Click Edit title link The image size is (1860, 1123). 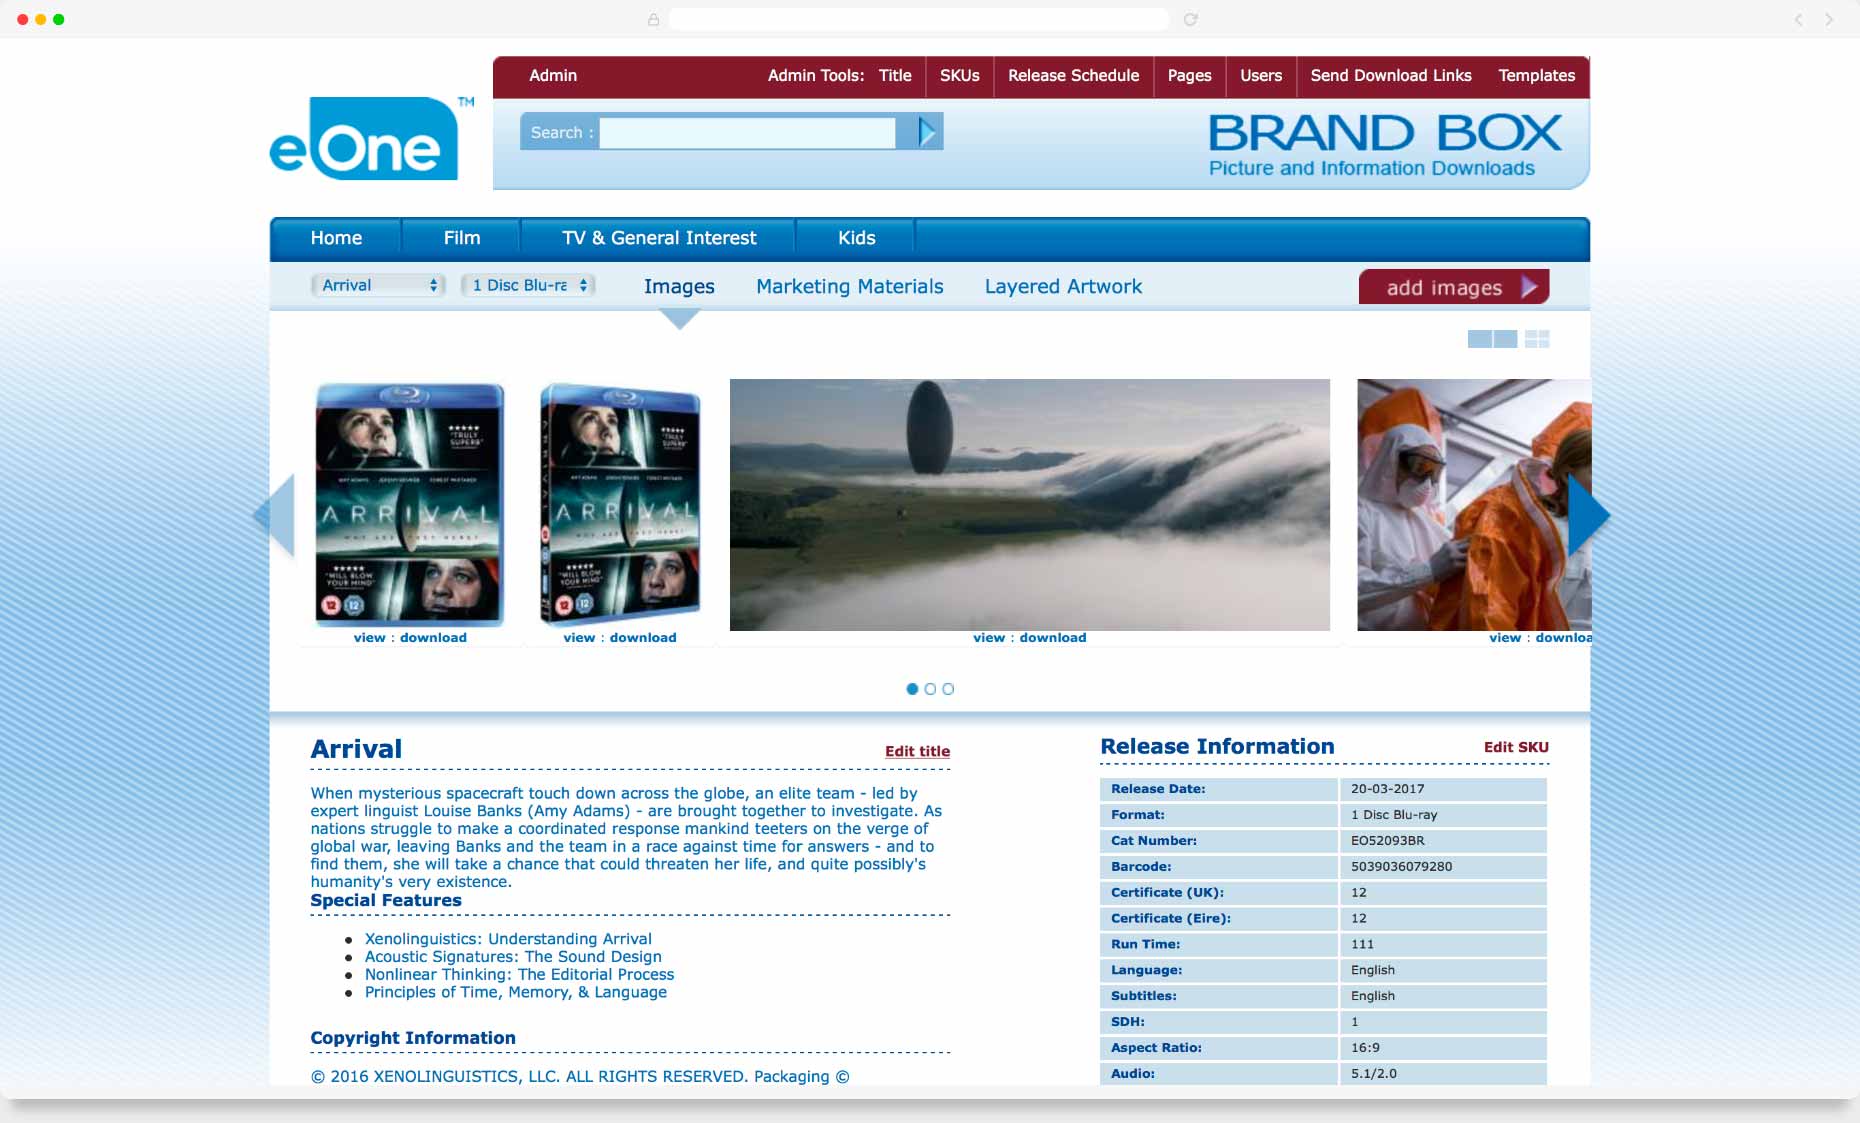[917, 752]
